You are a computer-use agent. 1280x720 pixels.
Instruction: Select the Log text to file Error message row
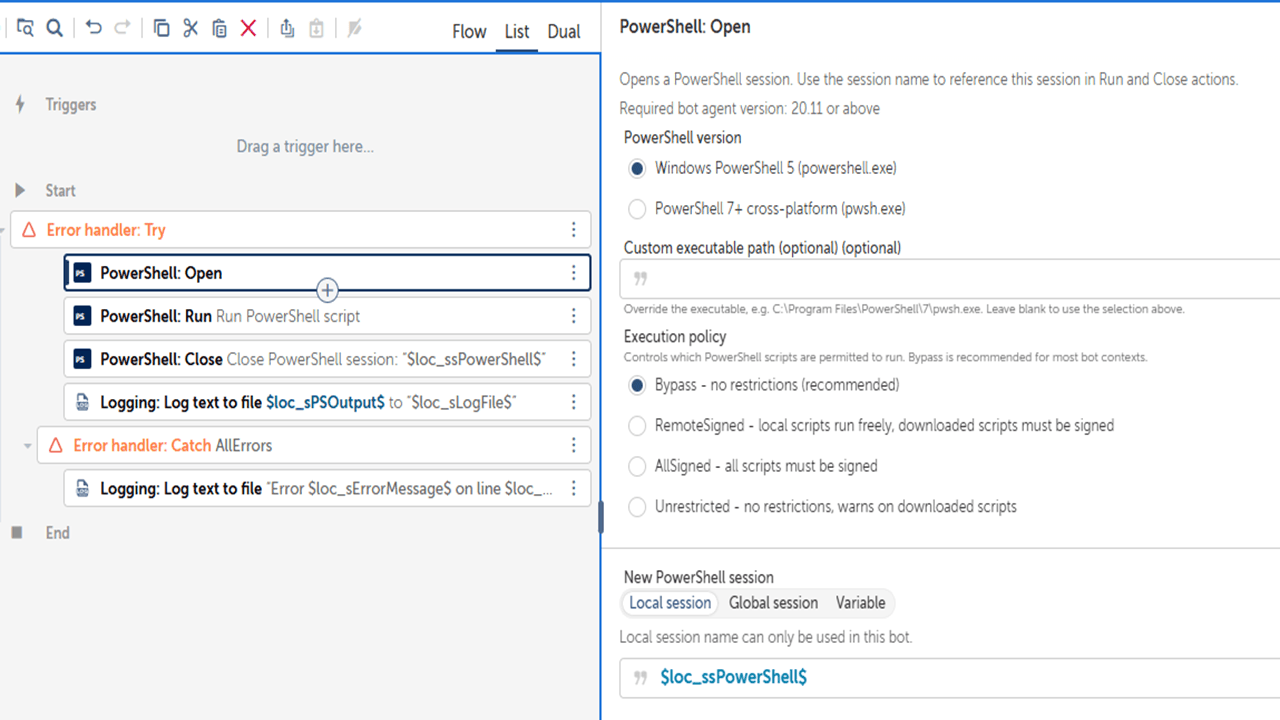(327, 489)
